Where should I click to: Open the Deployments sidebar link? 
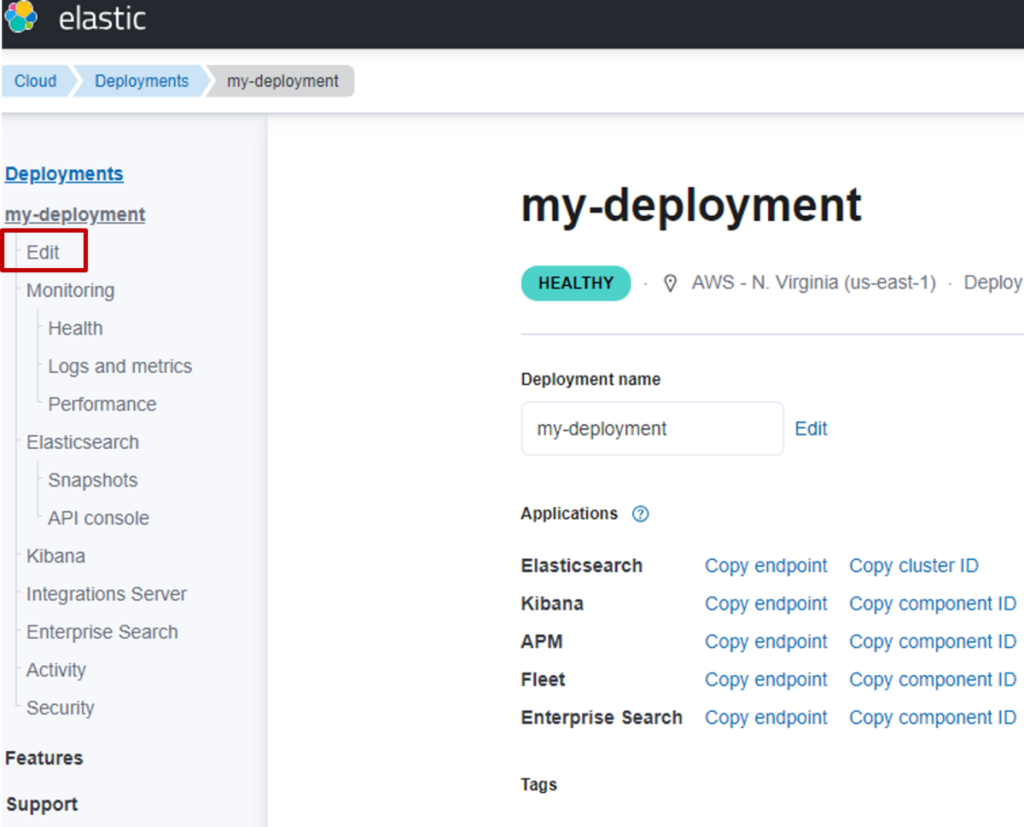64,174
